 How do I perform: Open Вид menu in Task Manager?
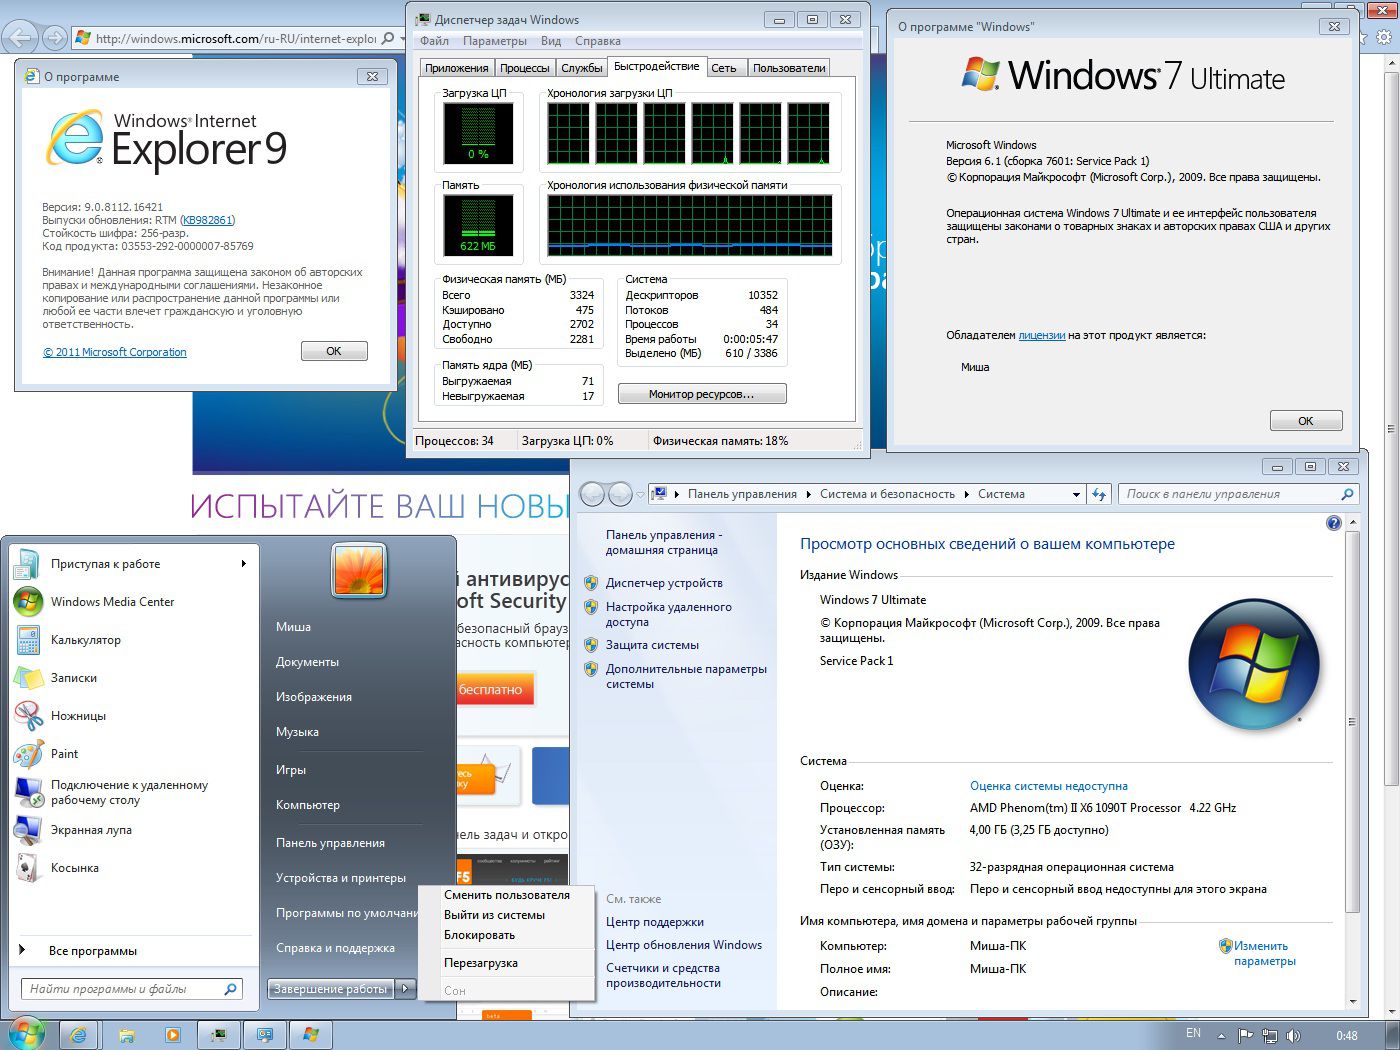(551, 41)
